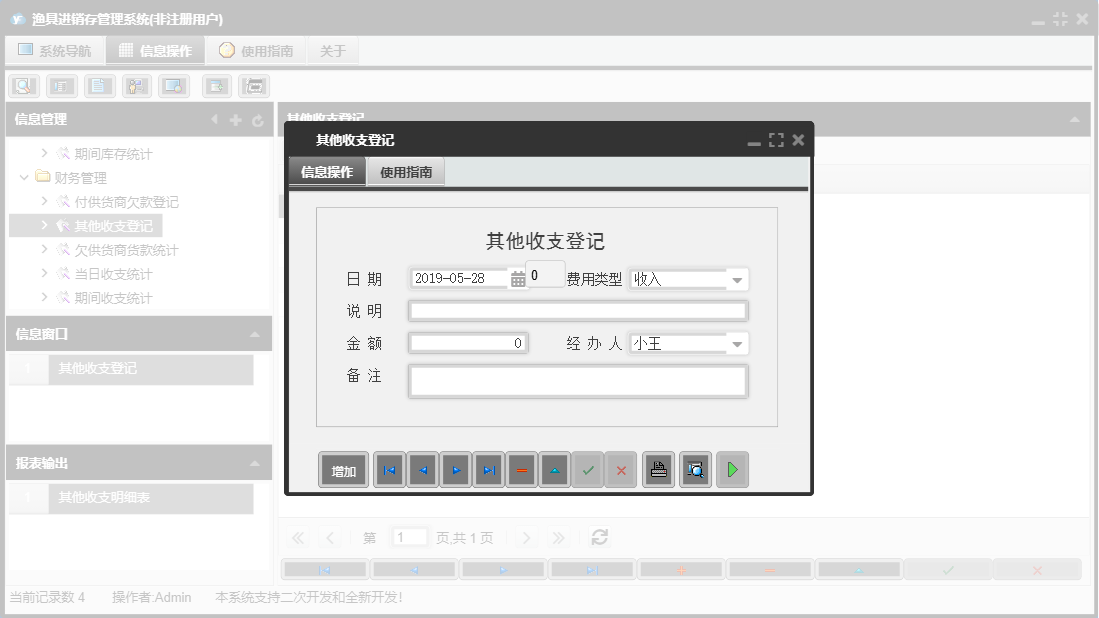Go to the last record using navigation icon
This screenshot has height=618, width=1099.
pyautogui.click(x=489, y=469)
